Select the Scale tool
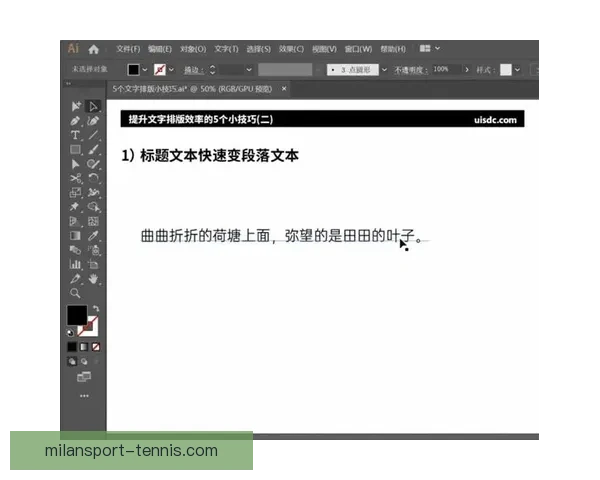Screen dimensions: 600x480 tap(75, 193)
